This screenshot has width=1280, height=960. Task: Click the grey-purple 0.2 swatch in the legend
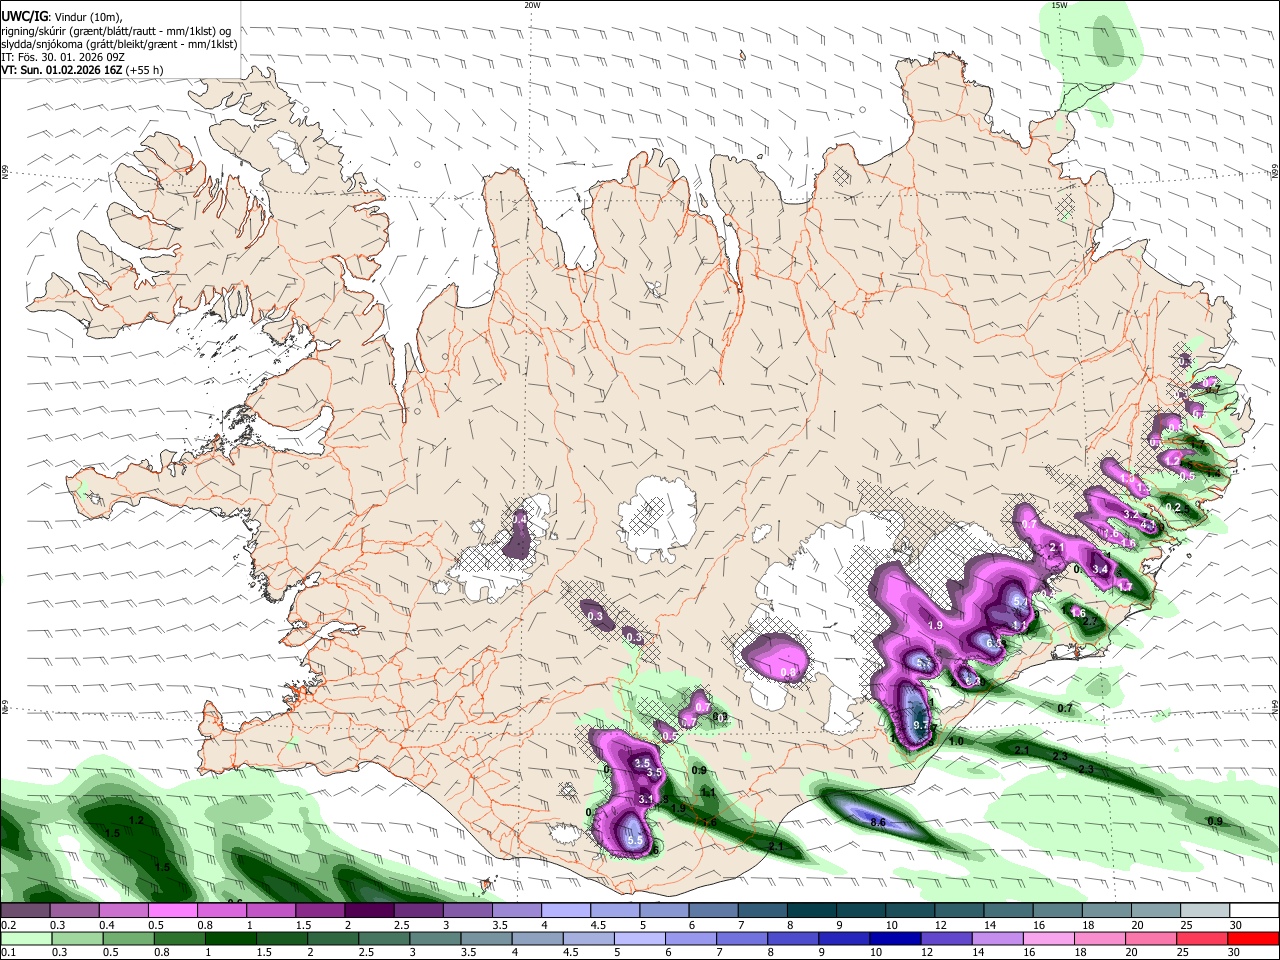coord(24,911)
